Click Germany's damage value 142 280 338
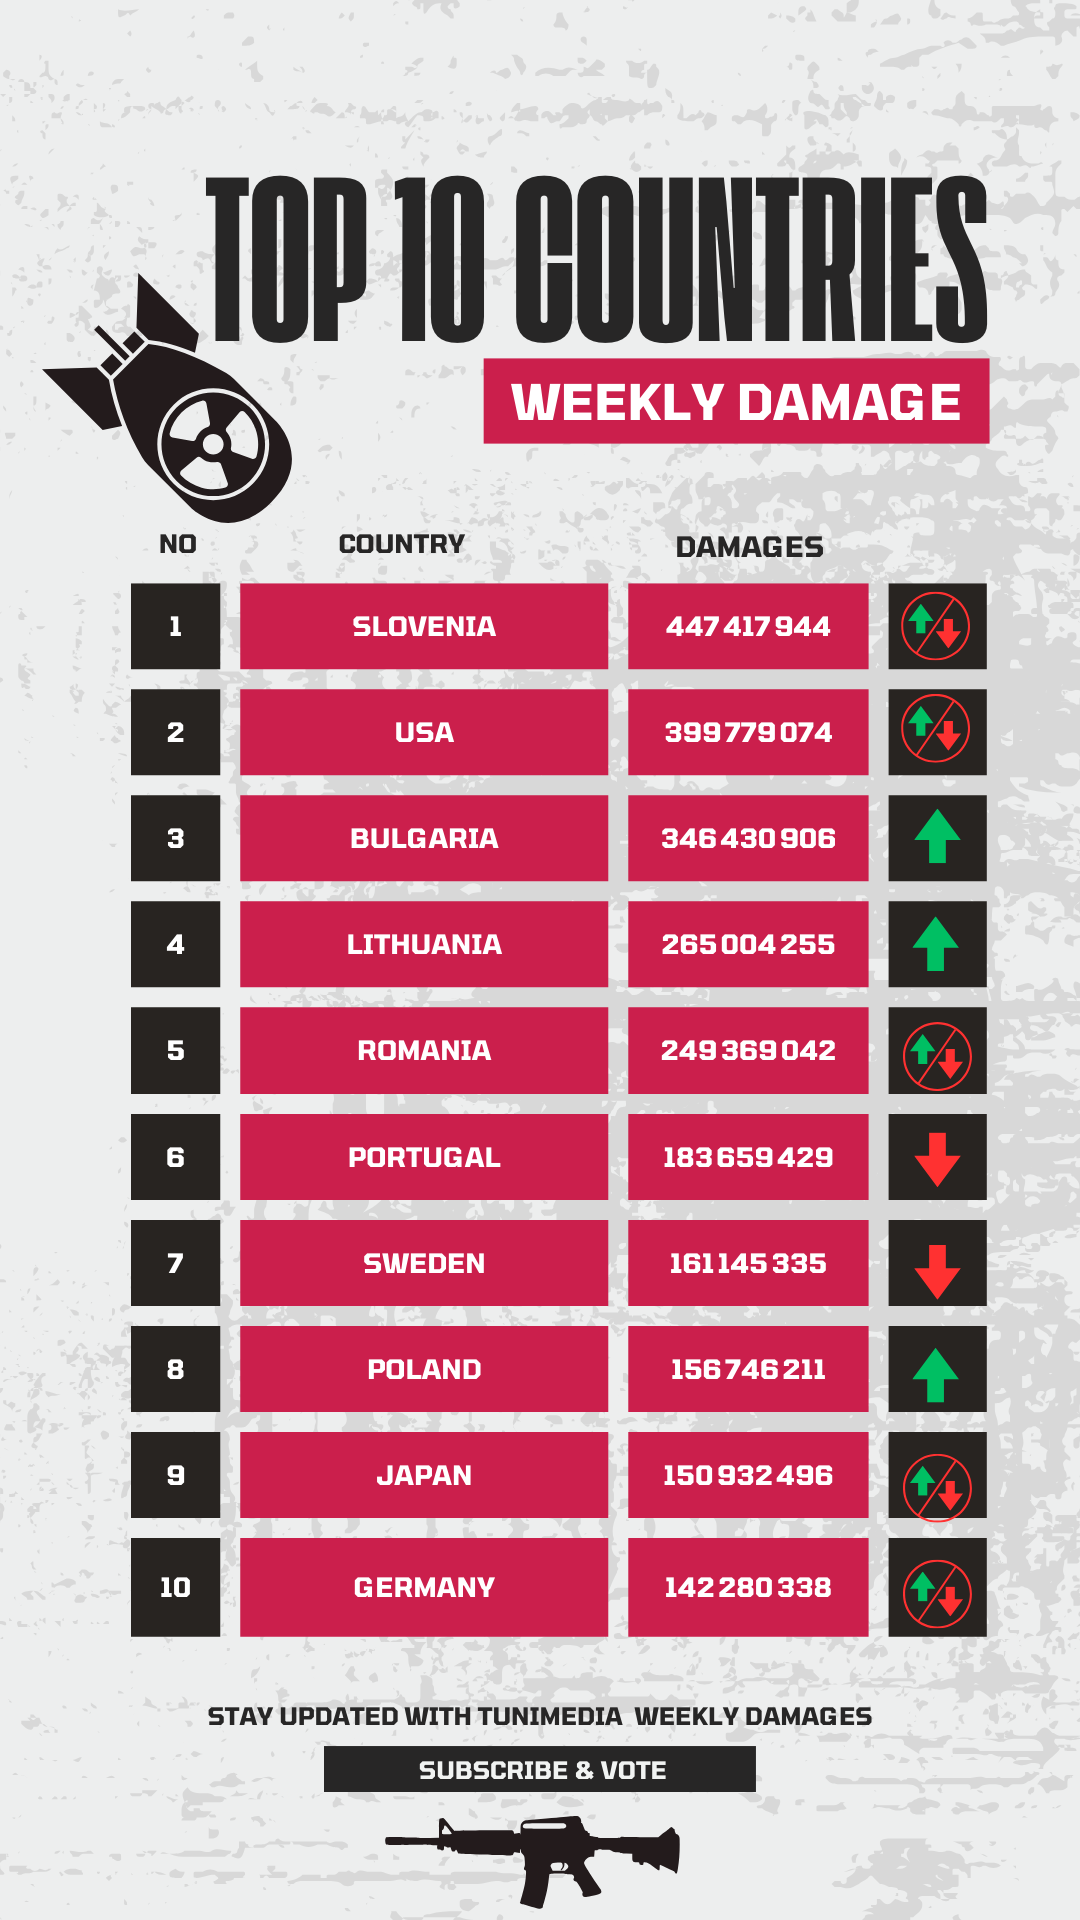 click(748, 1587)
